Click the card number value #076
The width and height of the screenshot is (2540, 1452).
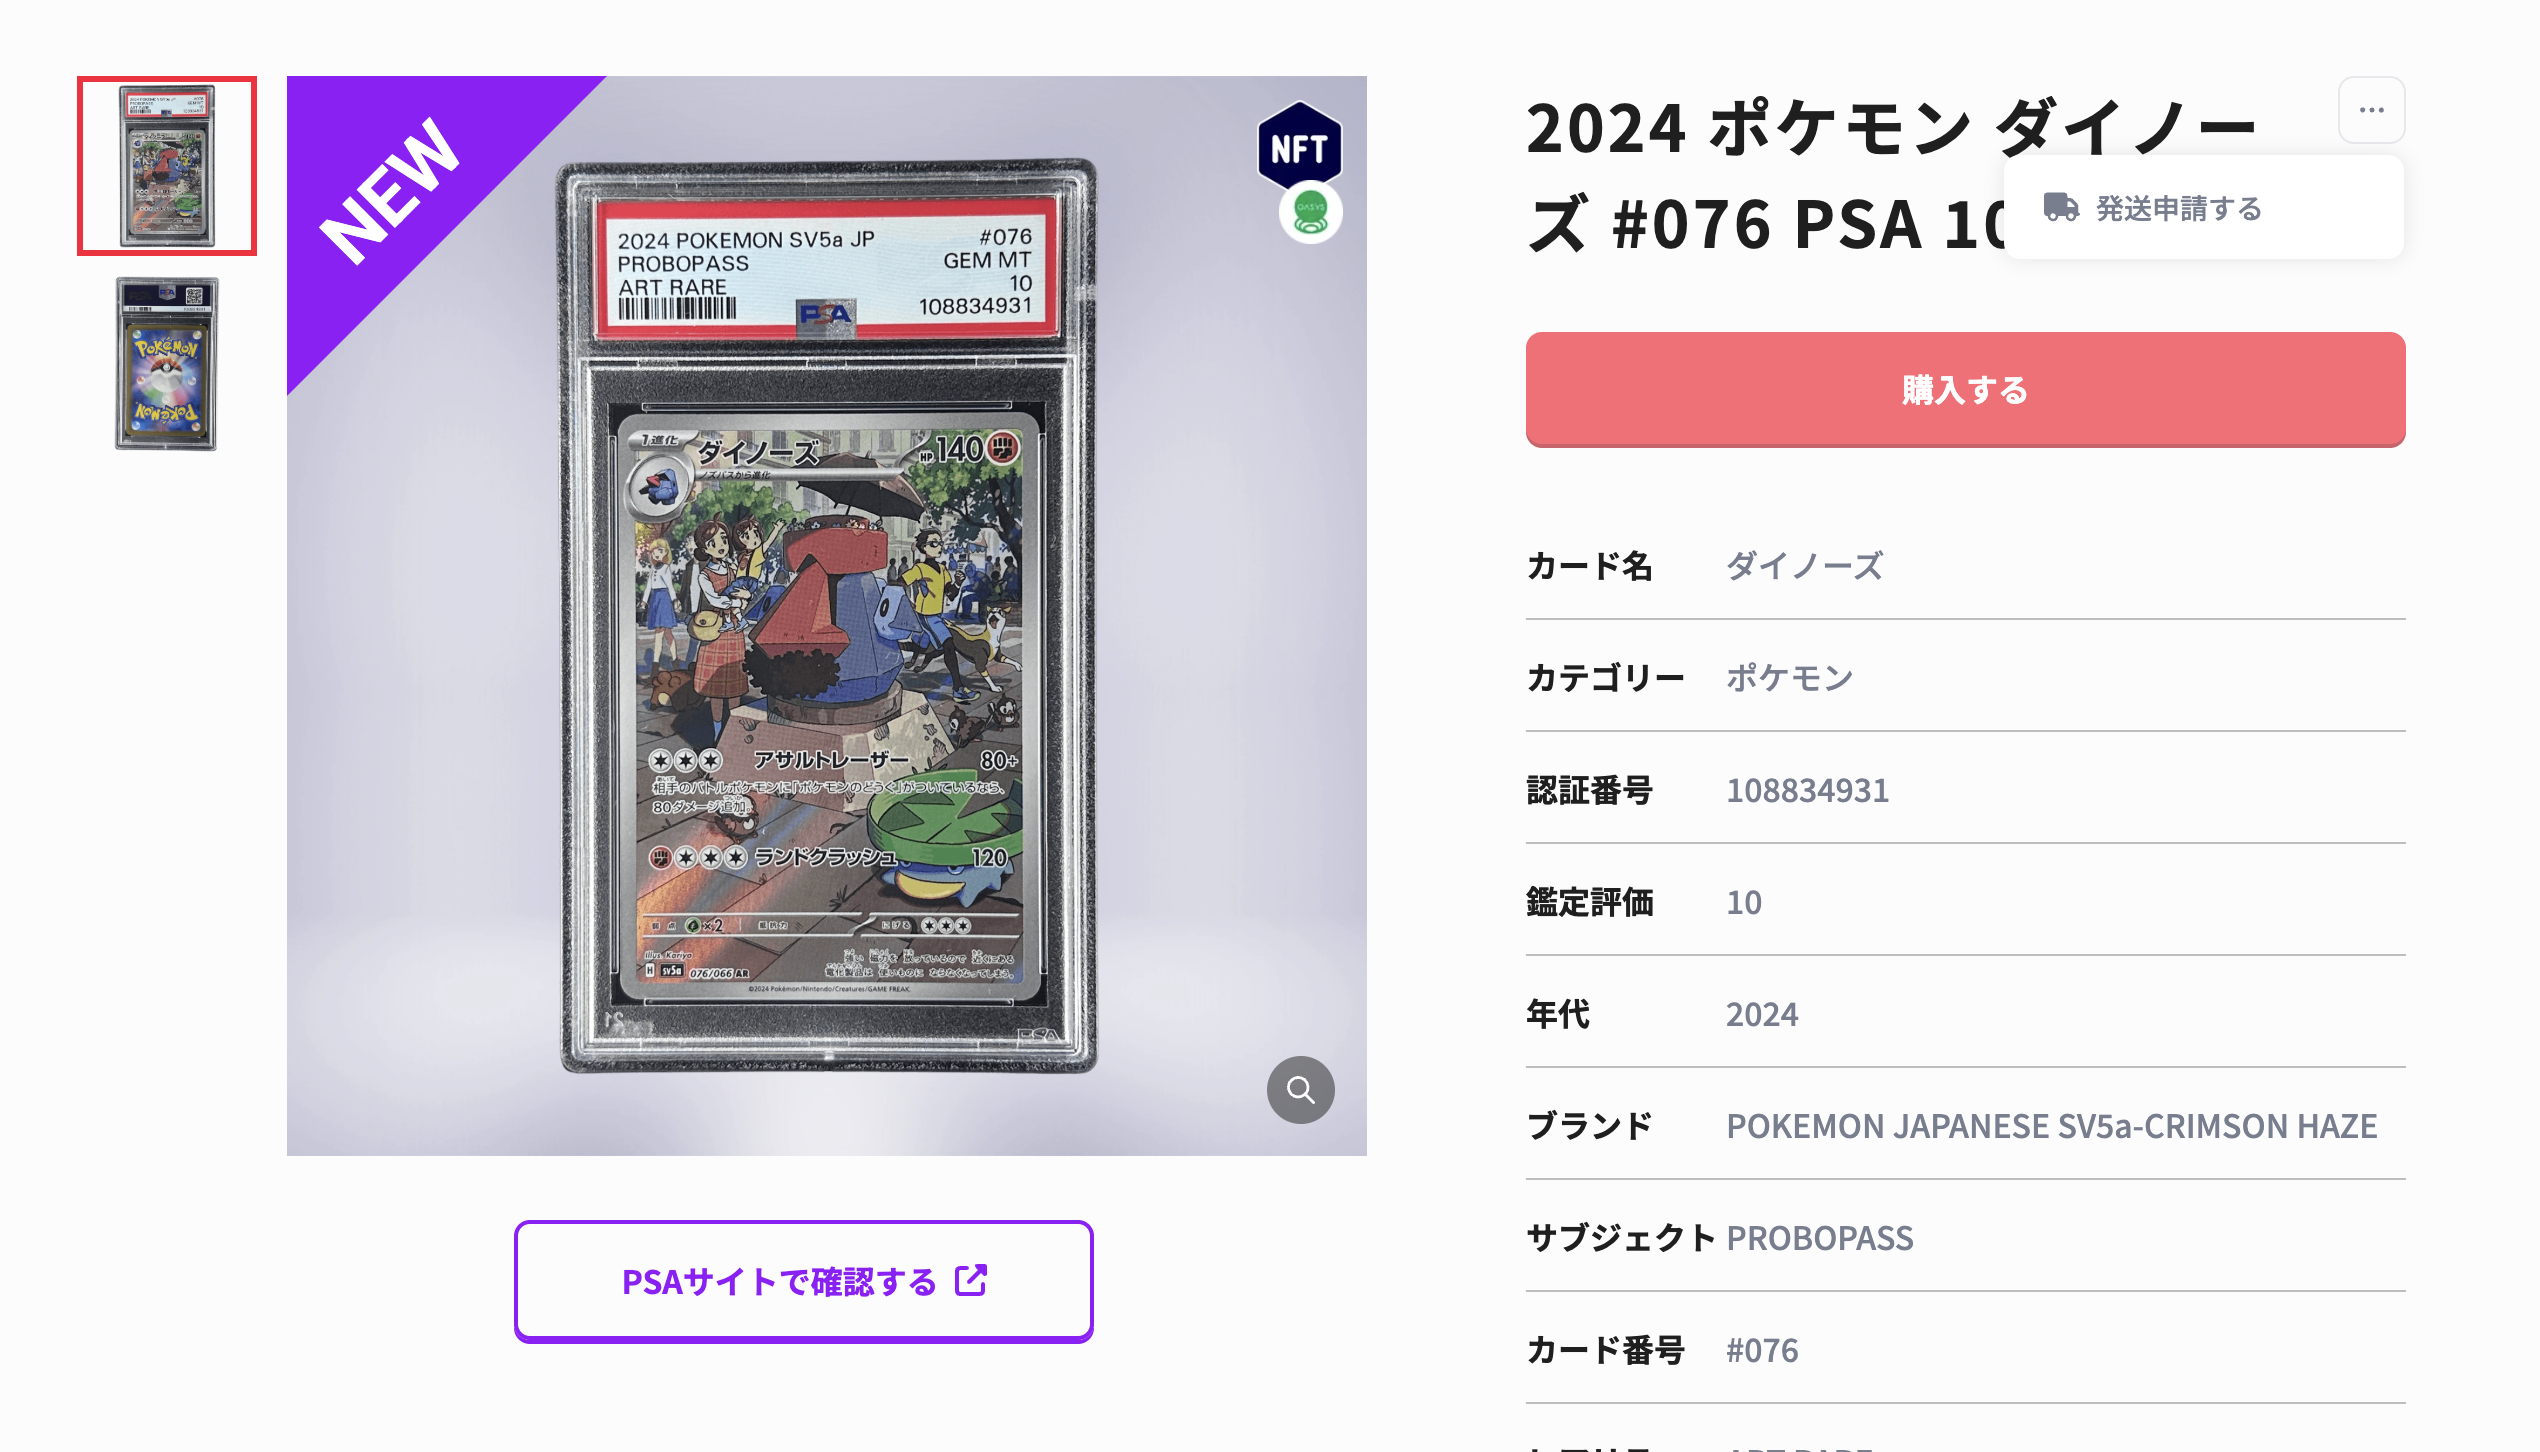coord(1761,1350)
